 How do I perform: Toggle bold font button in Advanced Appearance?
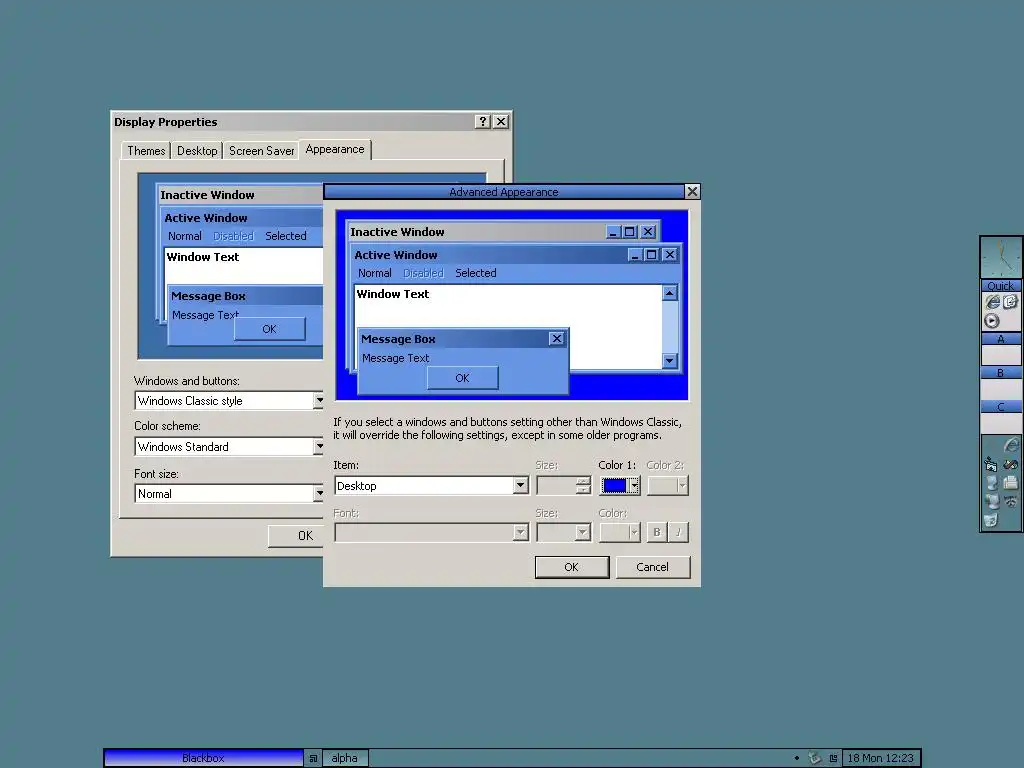[657, 532]
